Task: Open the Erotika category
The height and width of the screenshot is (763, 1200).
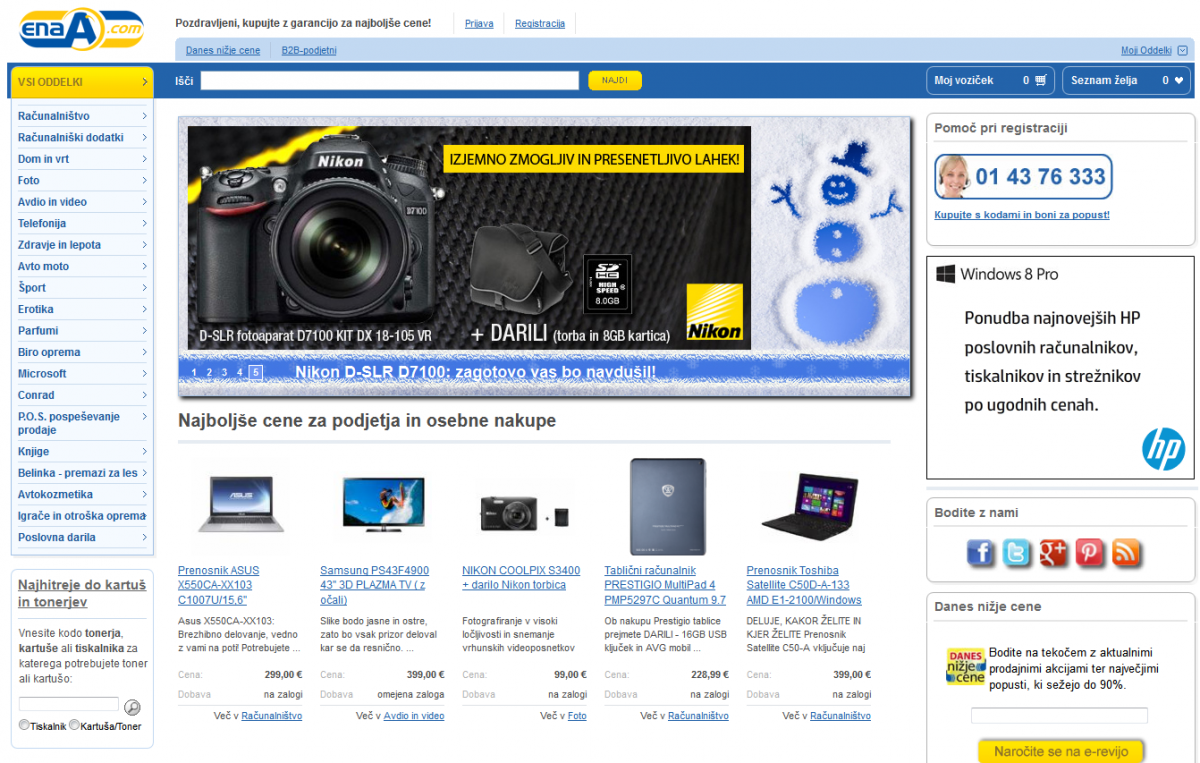Action: tap(82, 310)
